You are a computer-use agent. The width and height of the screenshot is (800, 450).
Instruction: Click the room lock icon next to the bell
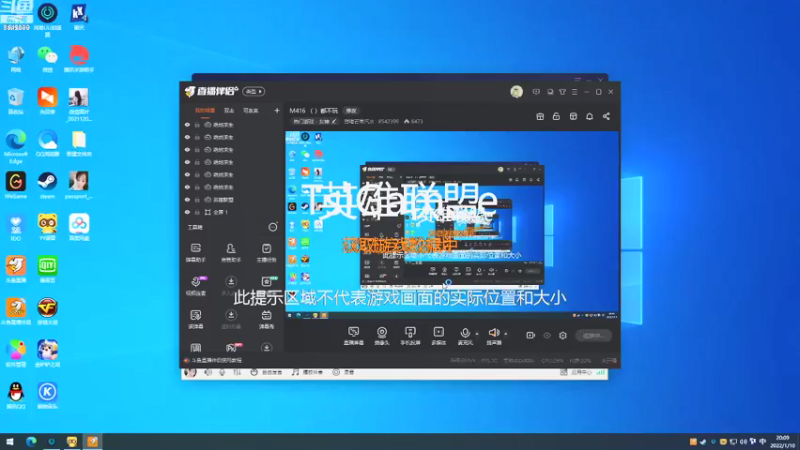pos(556,116)
